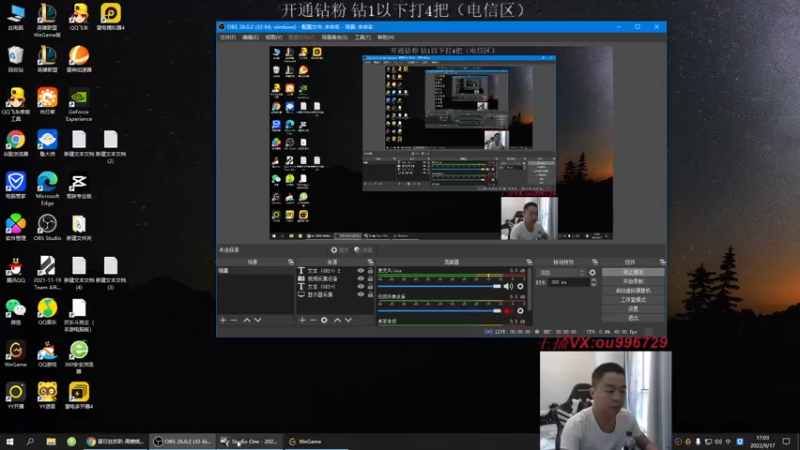Open the Help menu in OBS

[x=386, y=37]
